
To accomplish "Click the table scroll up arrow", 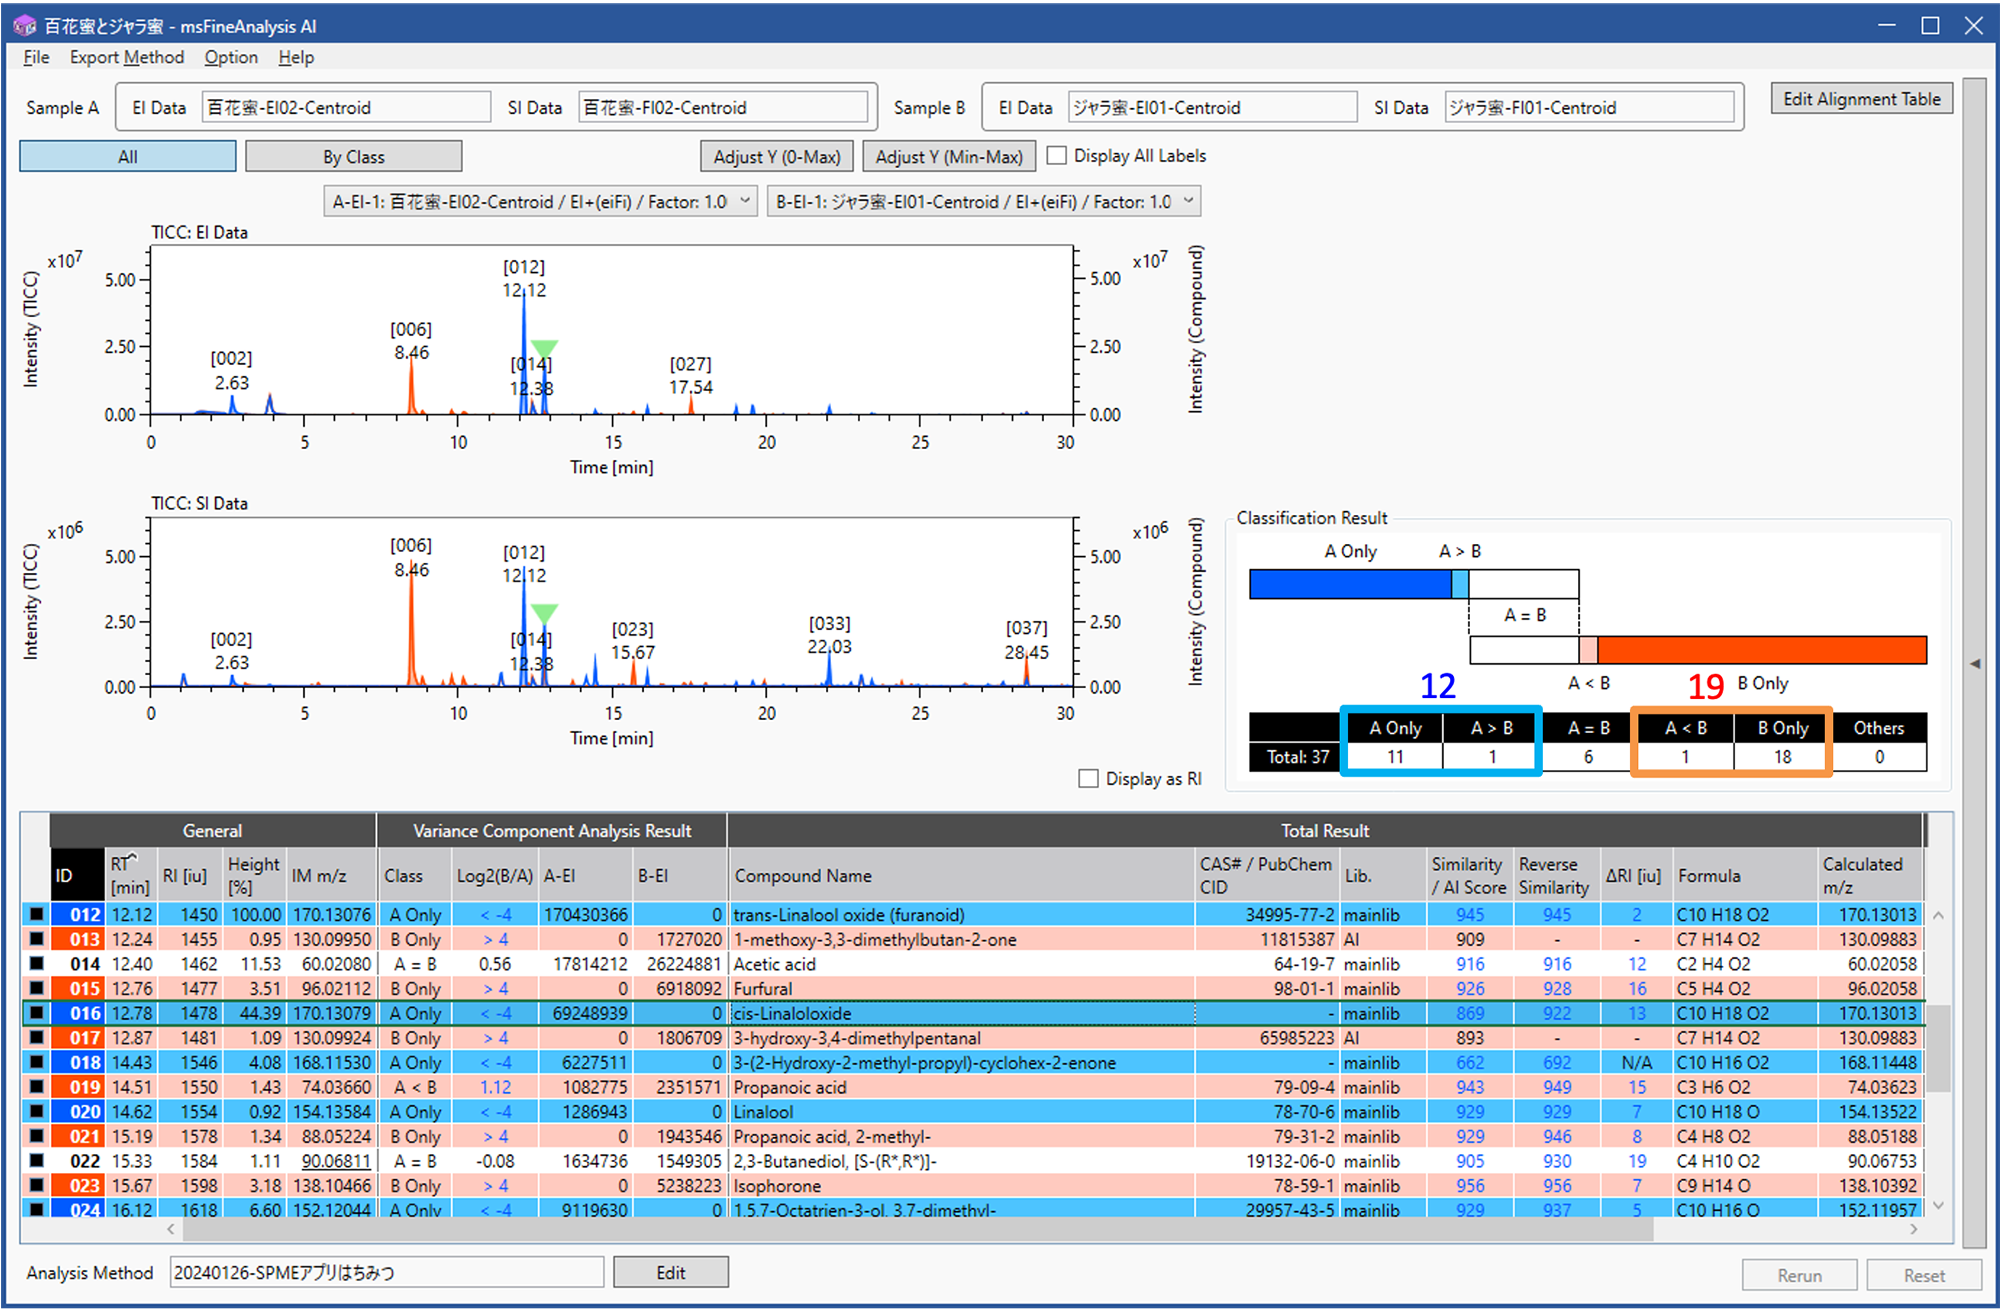I will click(1938, 915).
